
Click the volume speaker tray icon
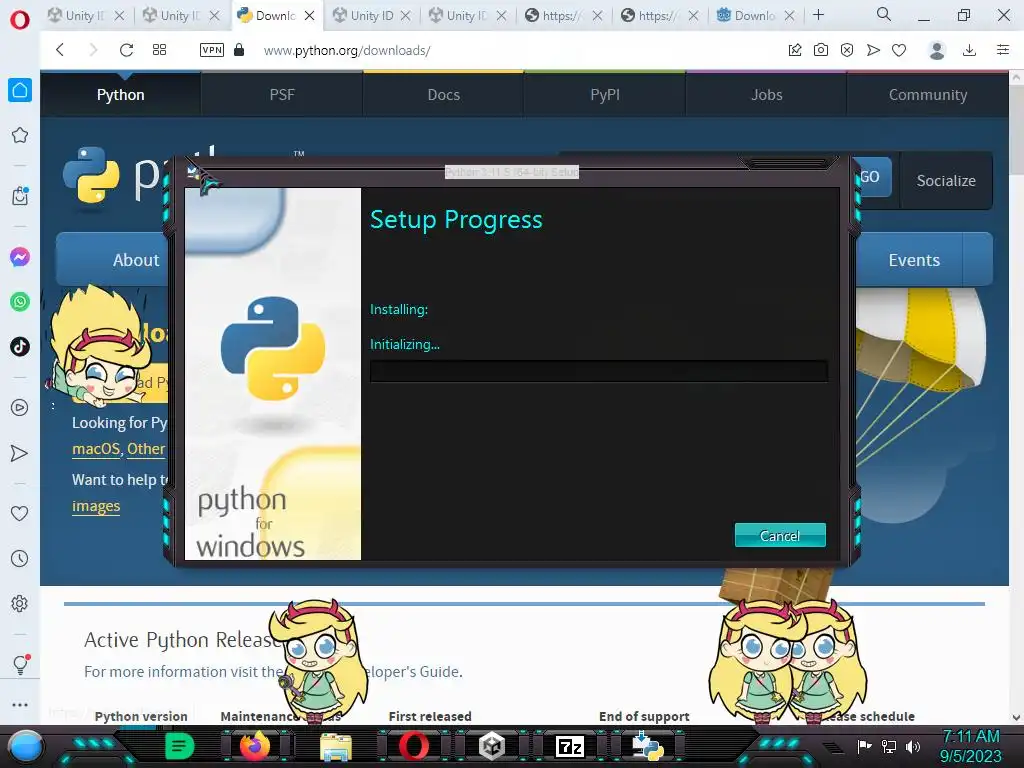pos(913,746)
